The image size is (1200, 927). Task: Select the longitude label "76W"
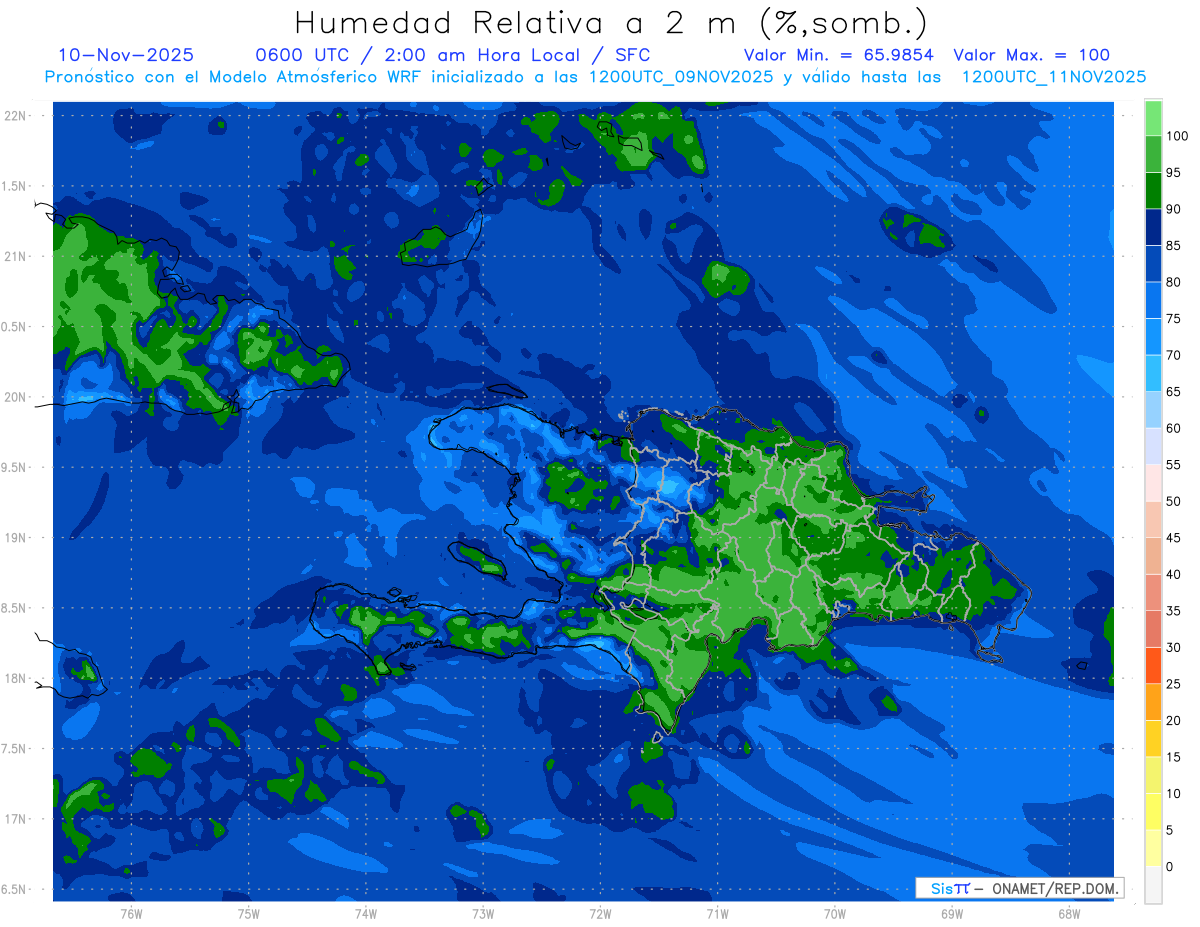(131, 913)
